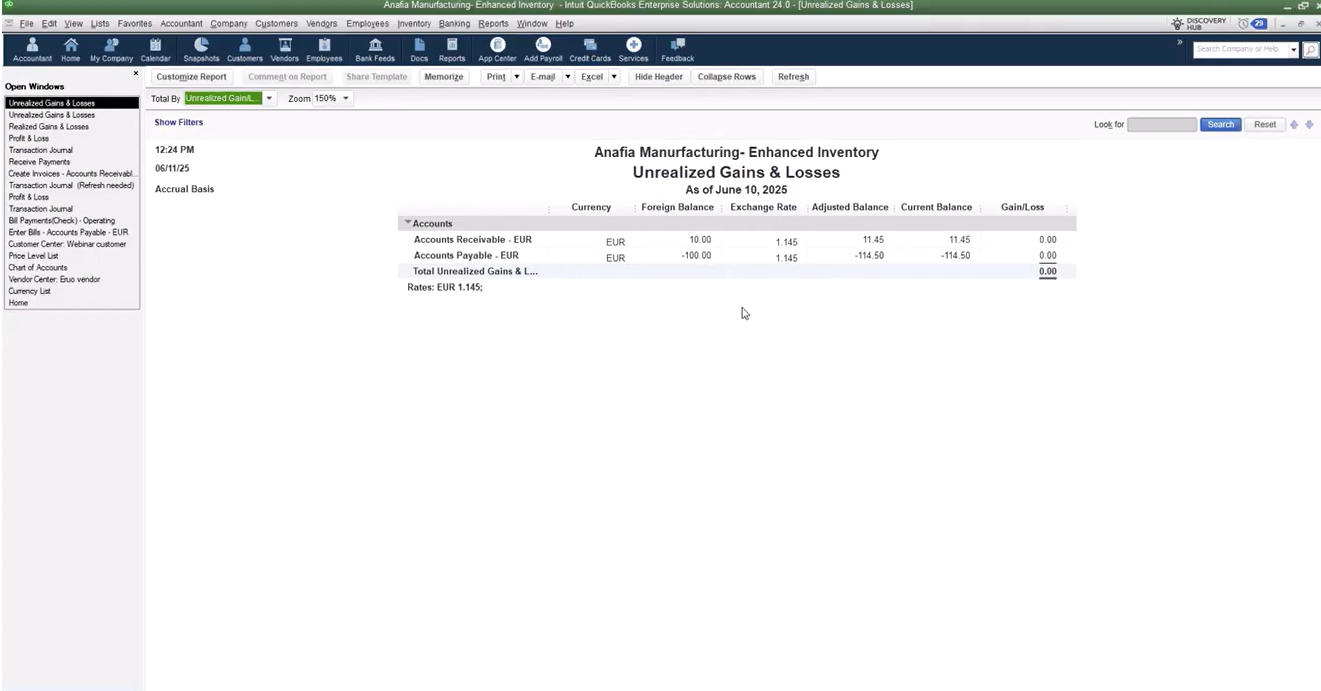Click the Discovery Hub icon
Image resolution: width=1321 pixels, height=691 pixels.
[x=1198, y=23]
